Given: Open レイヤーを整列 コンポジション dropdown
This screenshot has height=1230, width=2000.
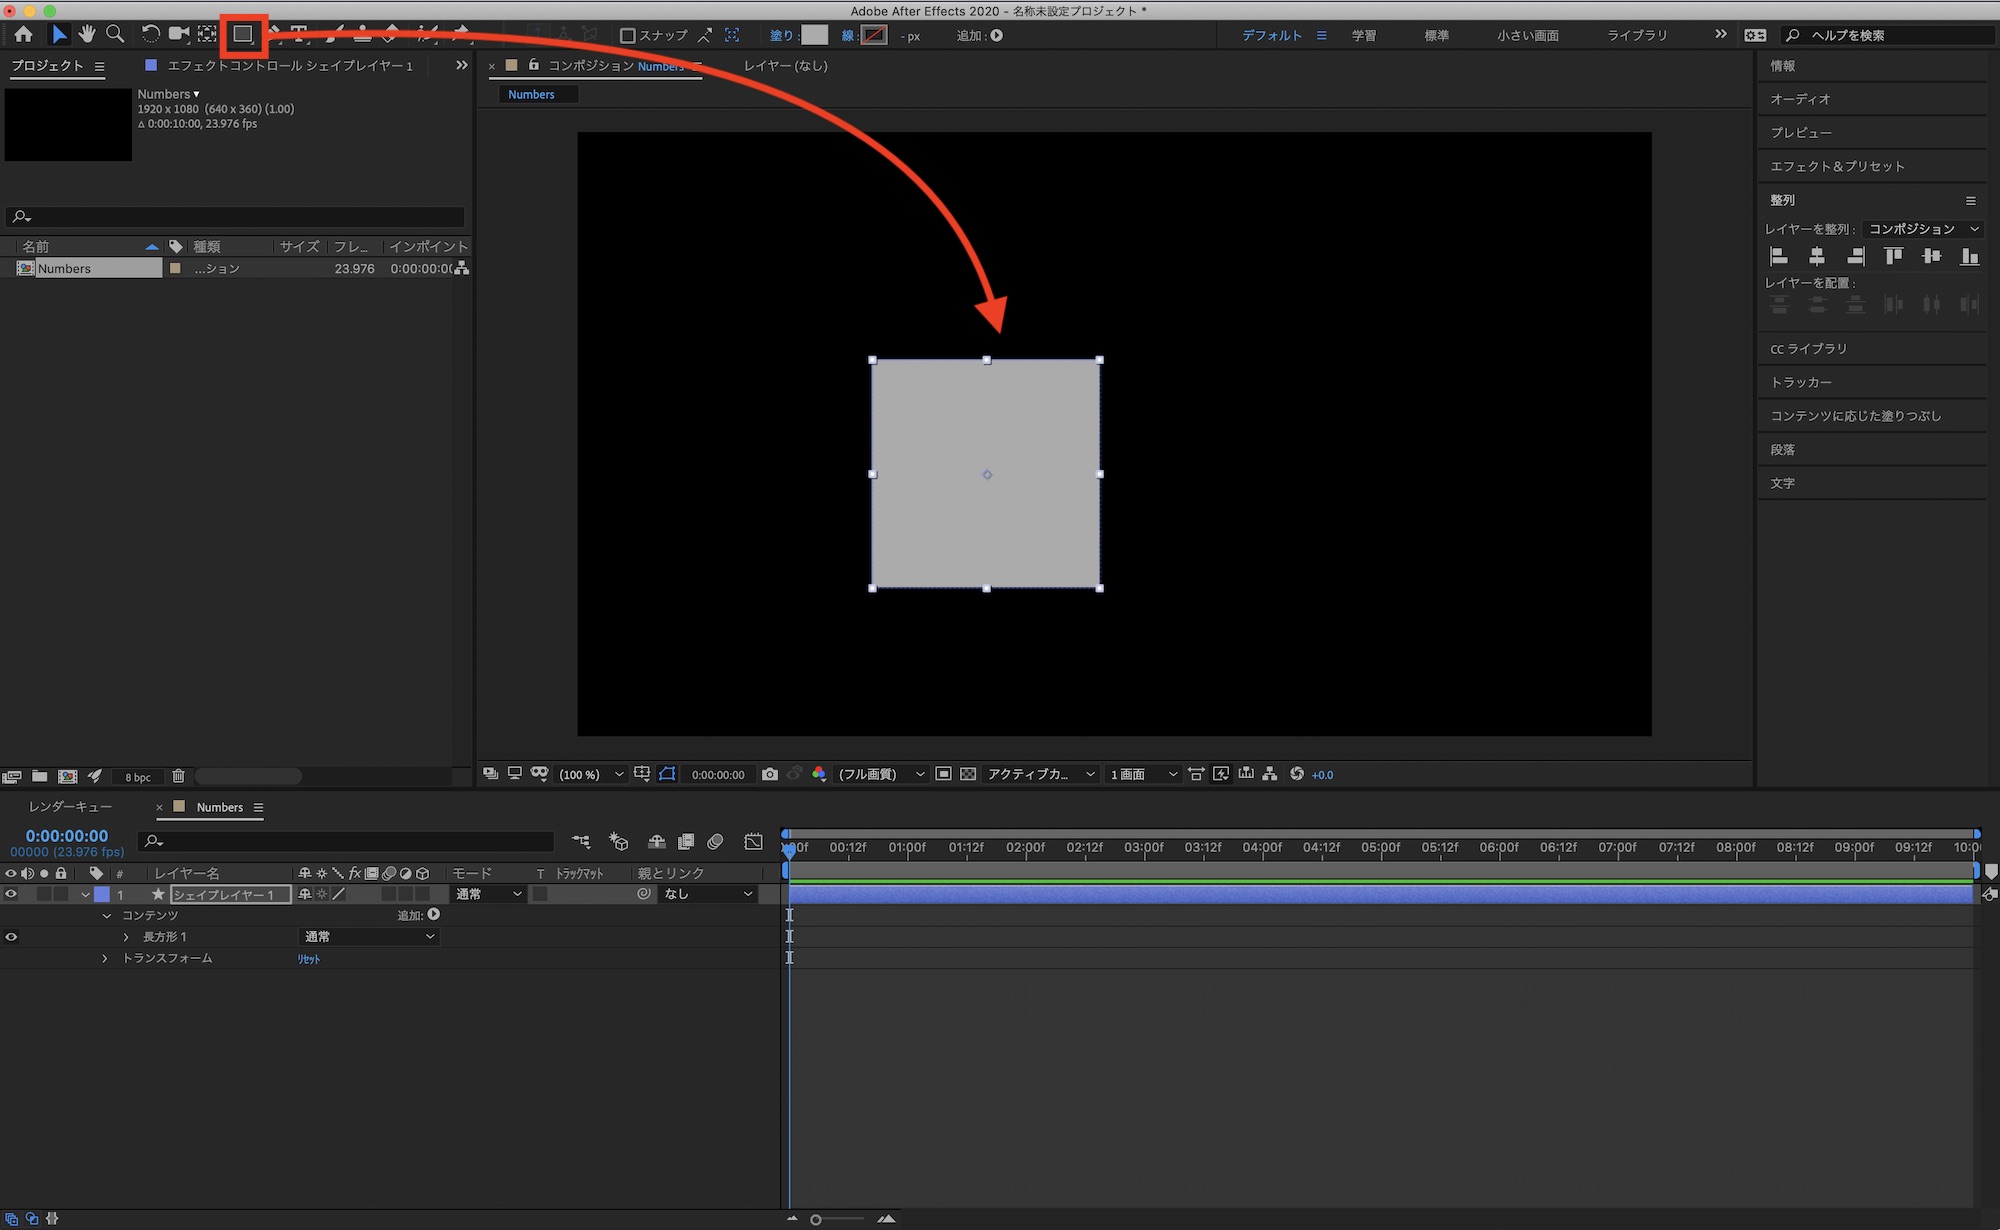Looking at the screenshot, I should click(1922, 229).
